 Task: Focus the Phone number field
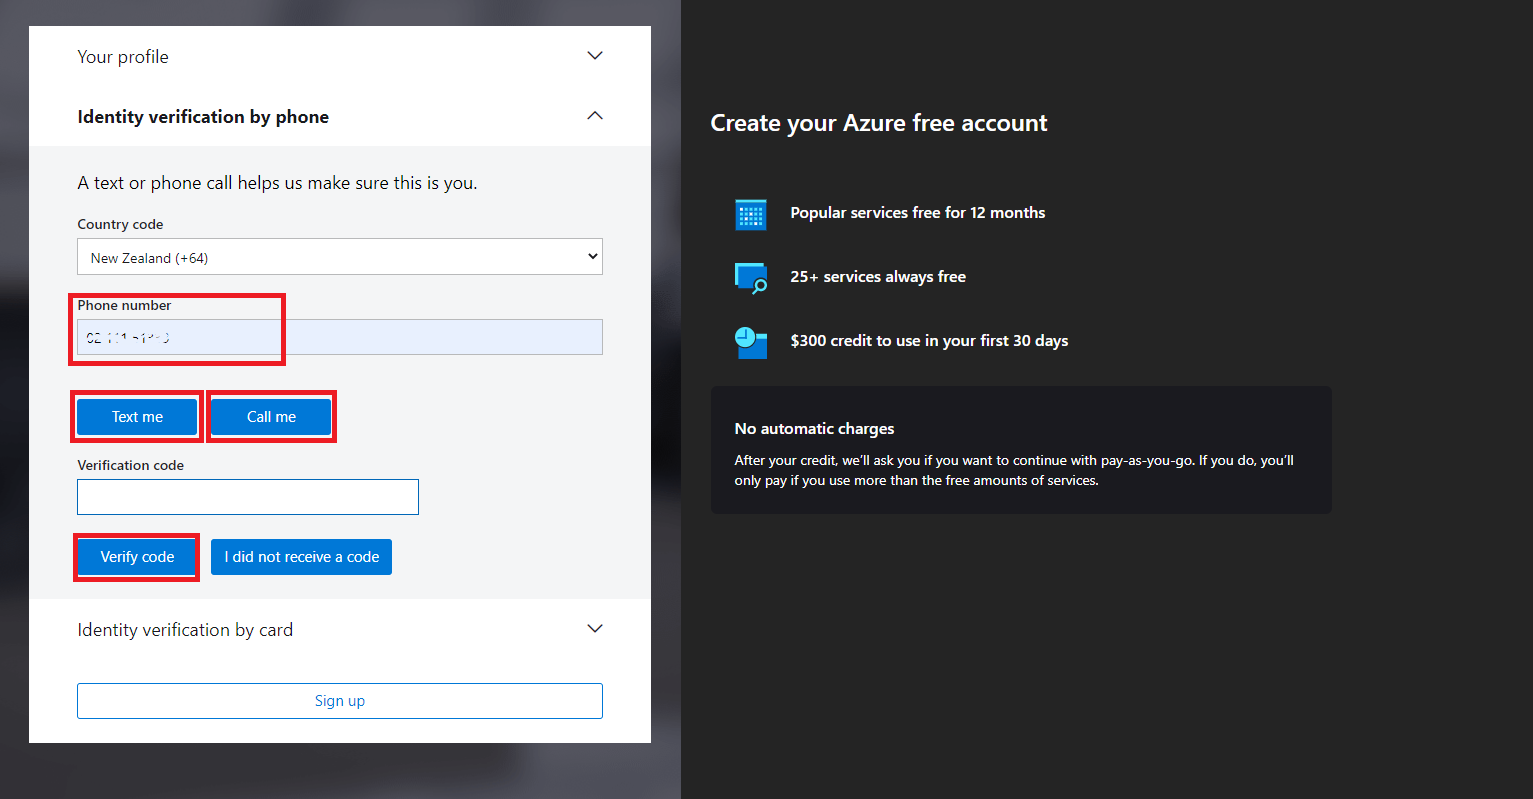pyautogui.click(x=340, y=337)
